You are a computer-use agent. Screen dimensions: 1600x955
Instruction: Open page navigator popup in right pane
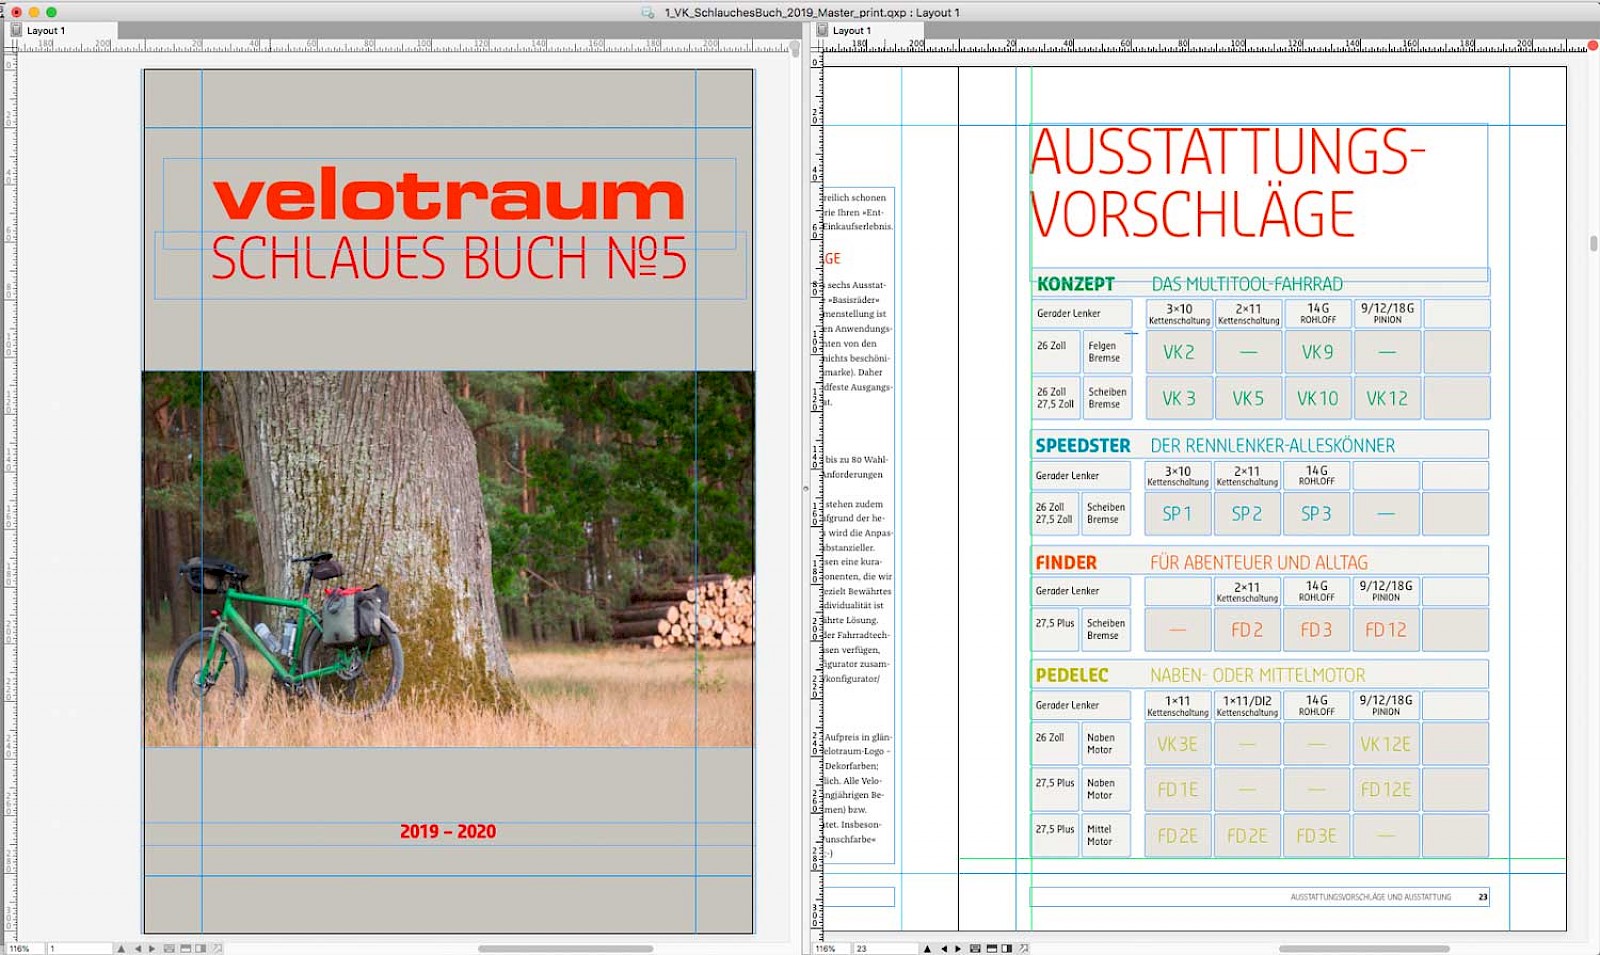click(927, 948)
